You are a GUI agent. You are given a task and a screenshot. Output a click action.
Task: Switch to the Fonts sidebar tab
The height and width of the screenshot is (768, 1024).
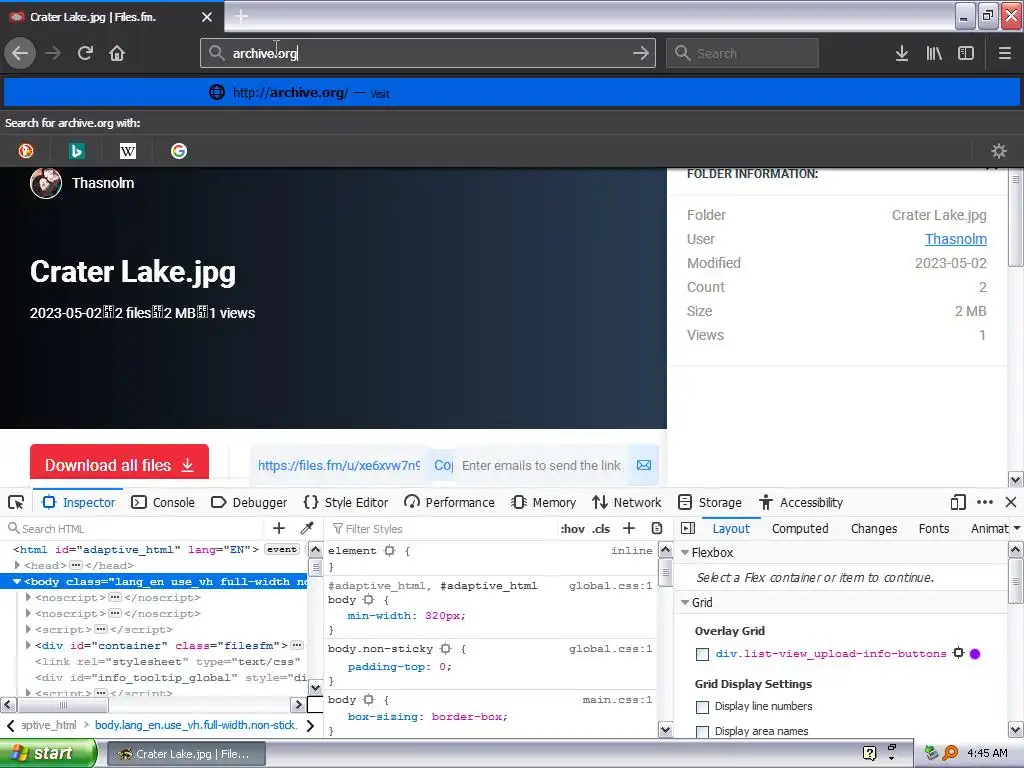coord(934,528)
